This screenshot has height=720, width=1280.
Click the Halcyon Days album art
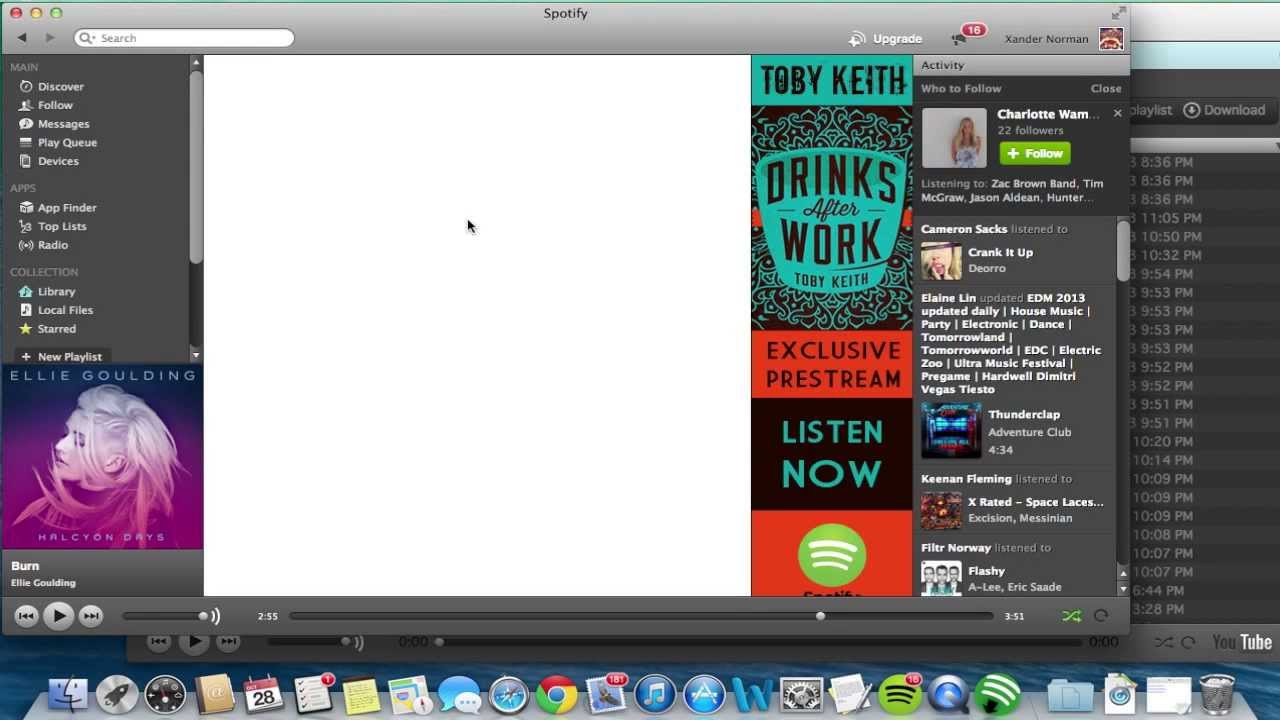tap(102, 458)
